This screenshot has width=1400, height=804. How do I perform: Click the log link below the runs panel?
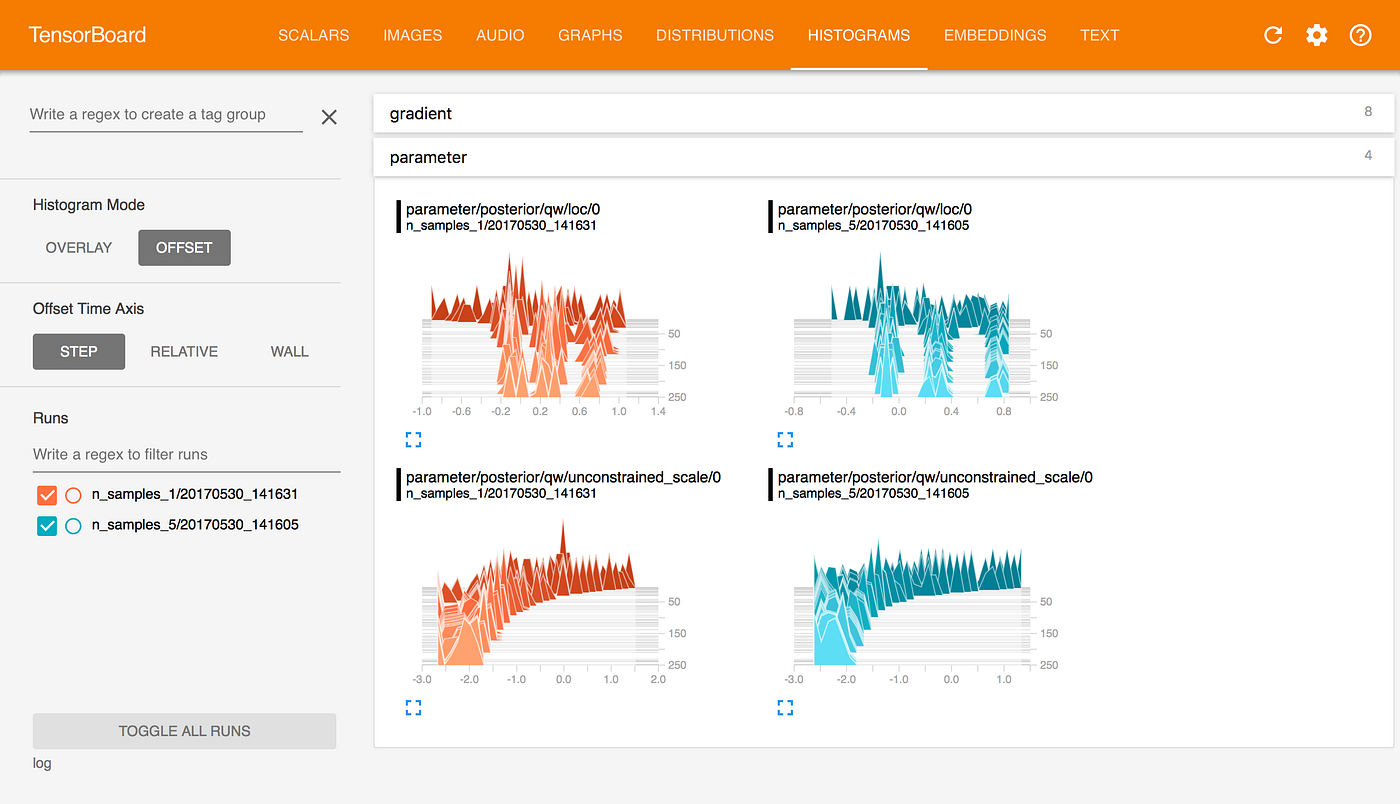(41, 763)
